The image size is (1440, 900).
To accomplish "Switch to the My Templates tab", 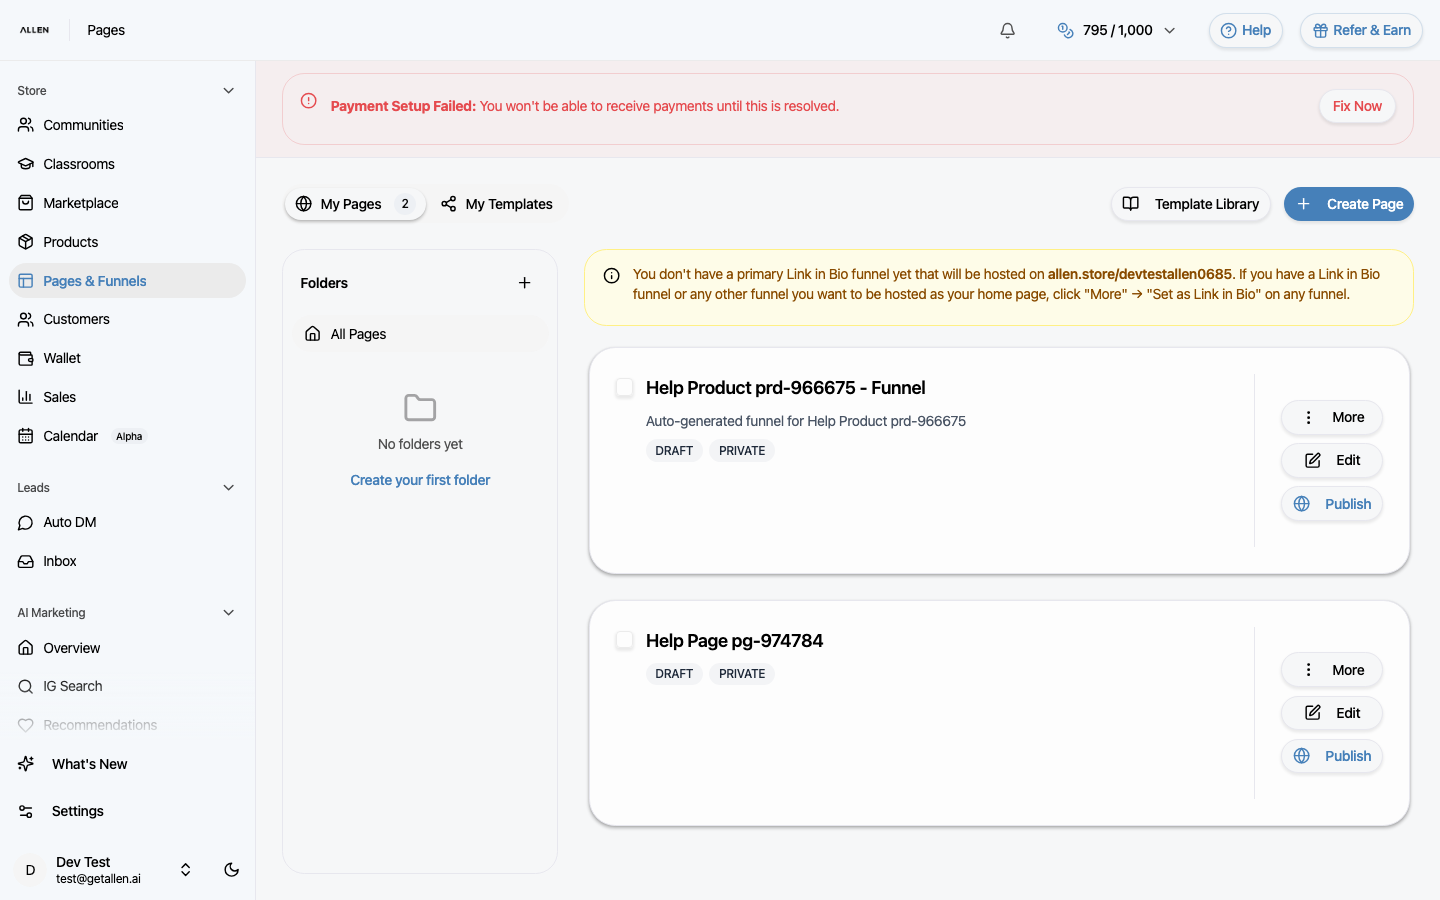I will click(498, 204).
